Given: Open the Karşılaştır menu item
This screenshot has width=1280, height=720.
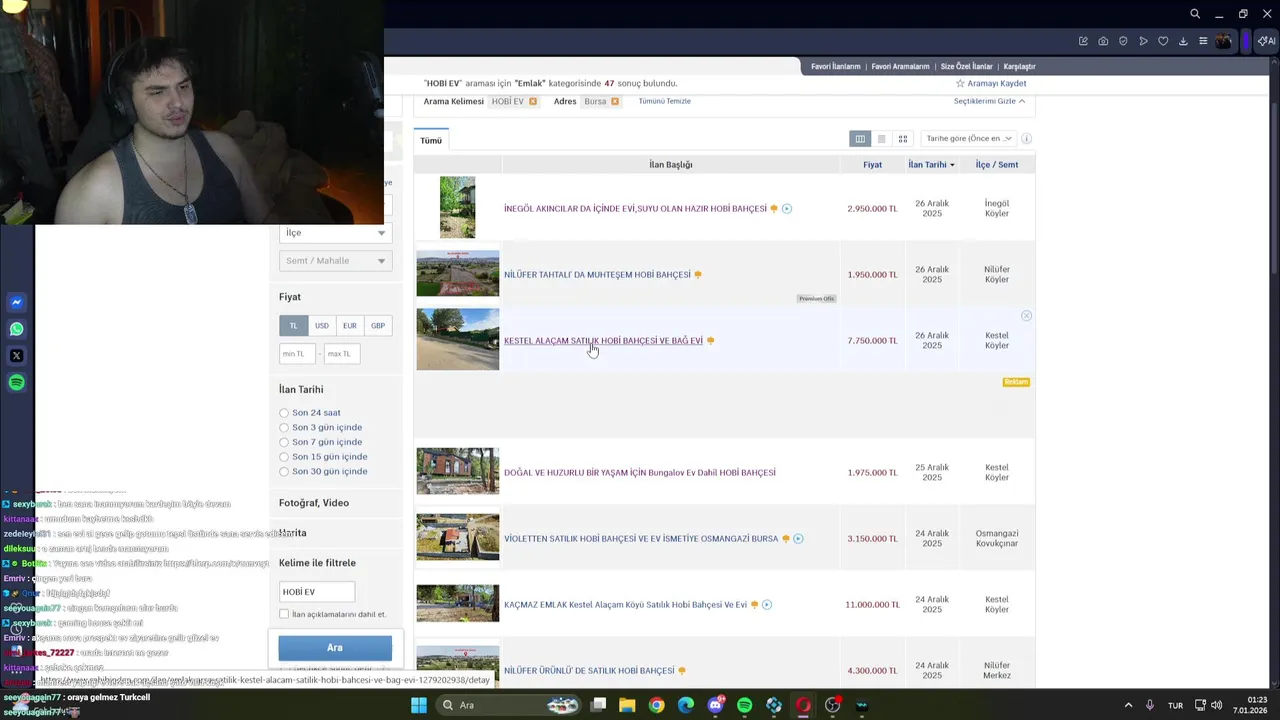Looking at the screenshot, I should [1019, 67].
